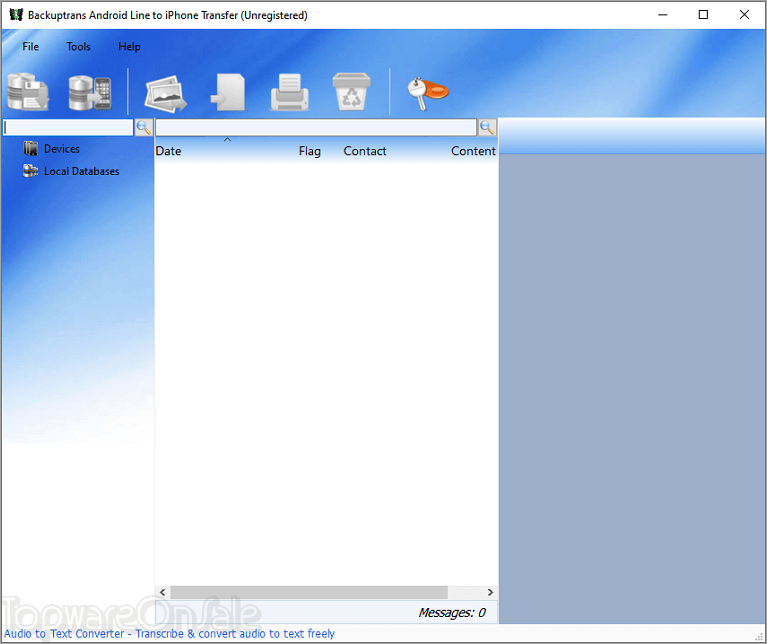Maximize the Backuptrans window
767x644 pixels.
703,15
